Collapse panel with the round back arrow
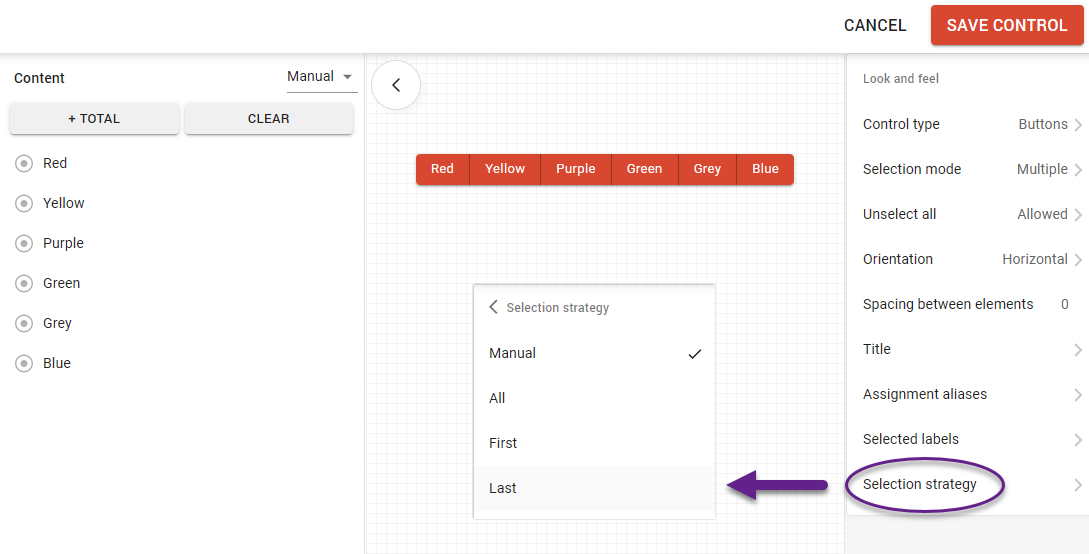 tap(396, 85)
